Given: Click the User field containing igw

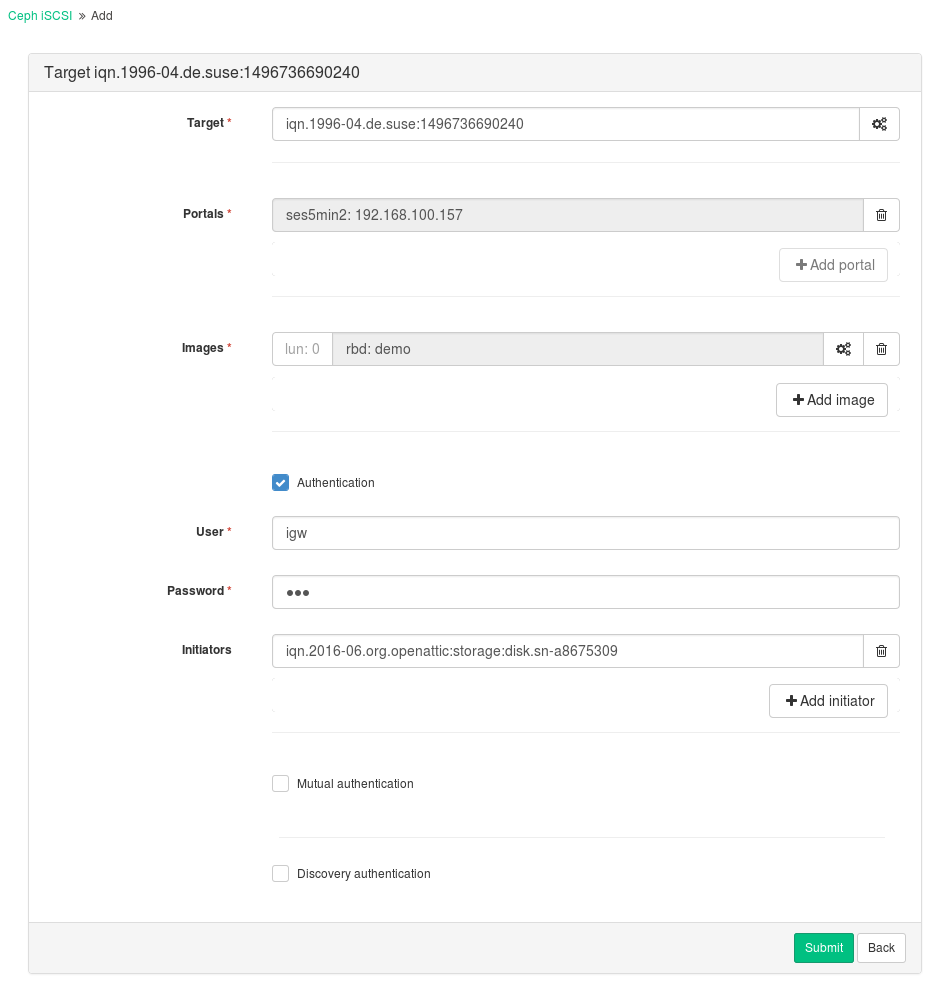Looking at the screenshot, I should click(585, 533).
